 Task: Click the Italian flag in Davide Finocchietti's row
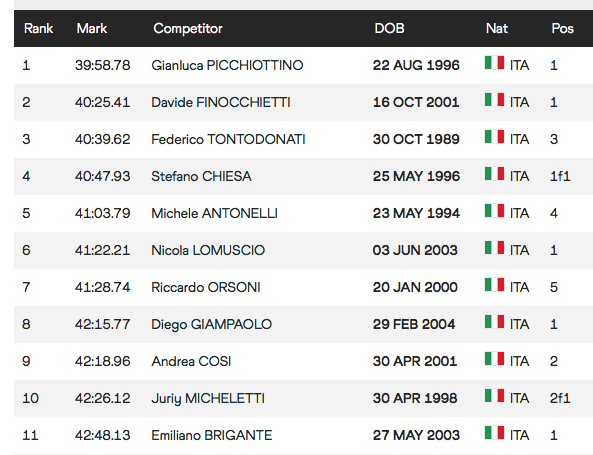point(494,100)
